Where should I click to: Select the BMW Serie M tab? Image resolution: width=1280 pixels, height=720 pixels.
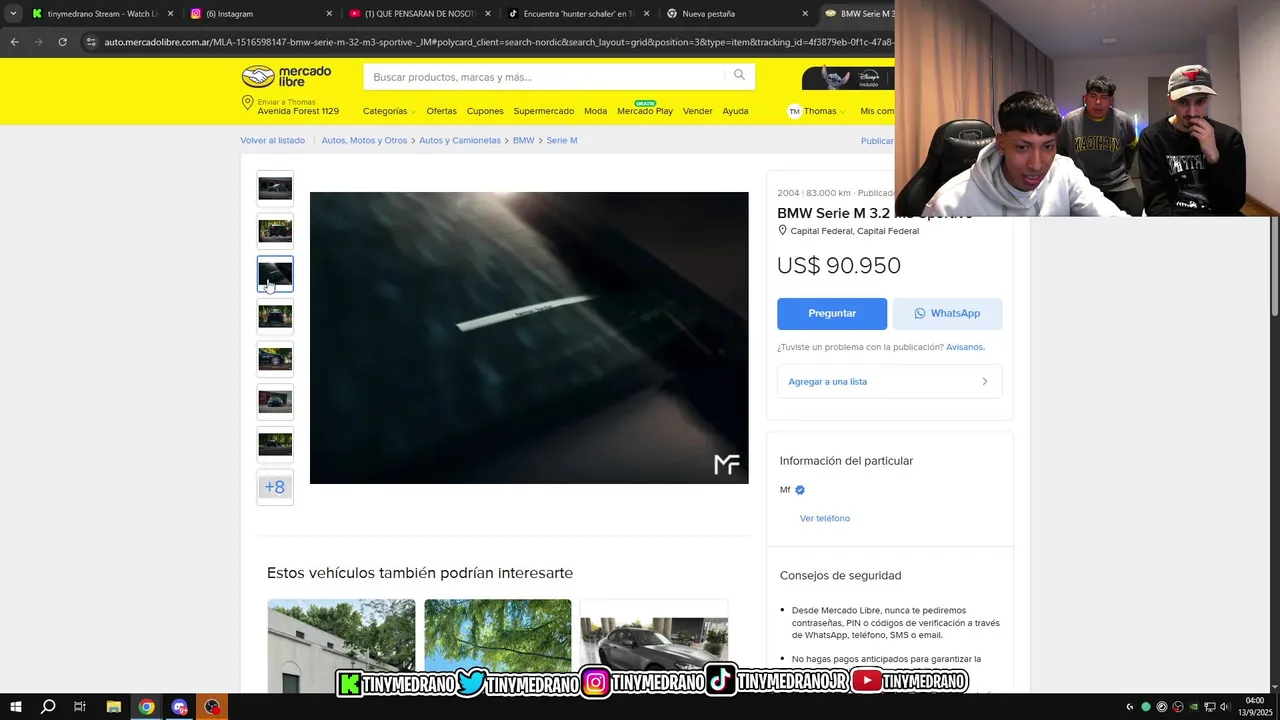click(x=858, y=14)
